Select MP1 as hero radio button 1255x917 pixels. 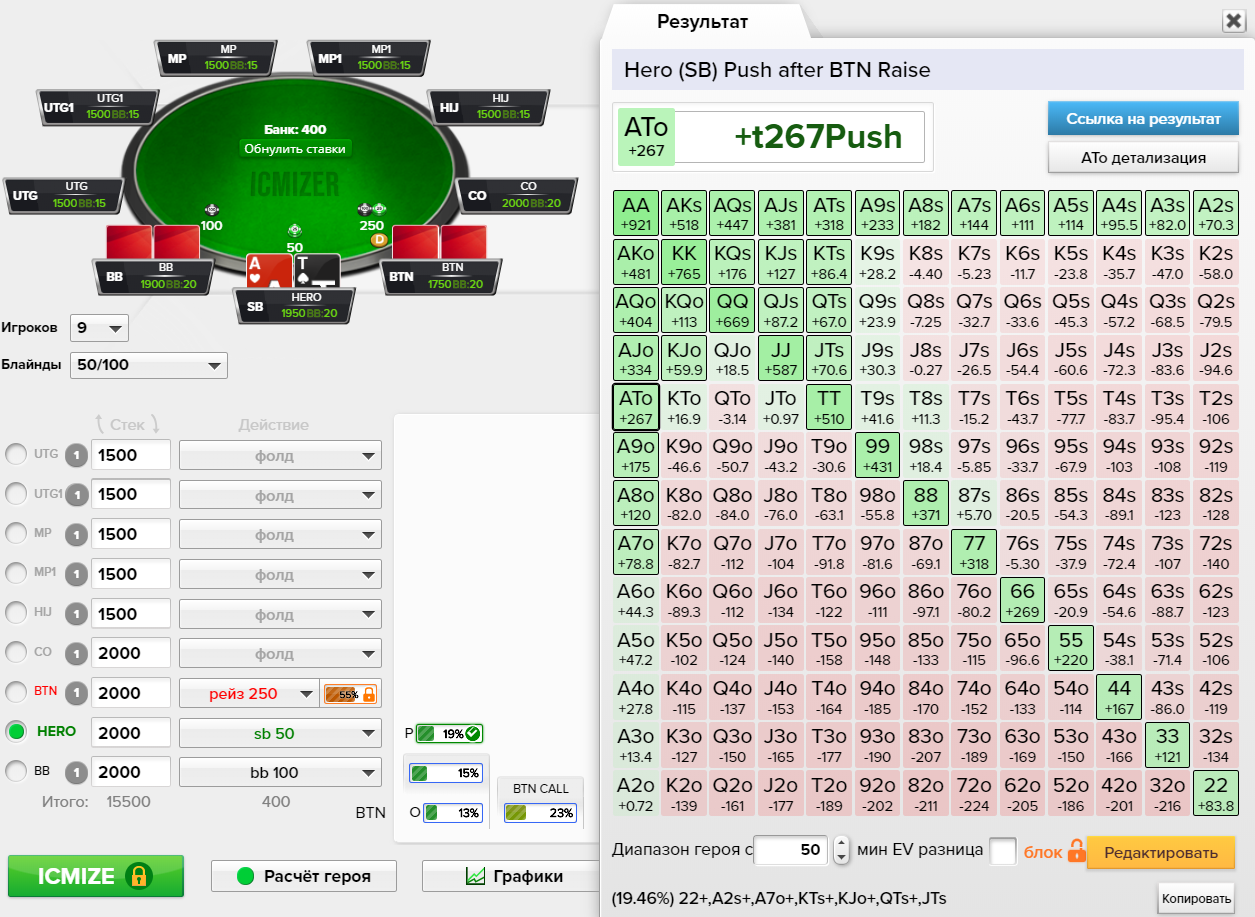point(16,574)
